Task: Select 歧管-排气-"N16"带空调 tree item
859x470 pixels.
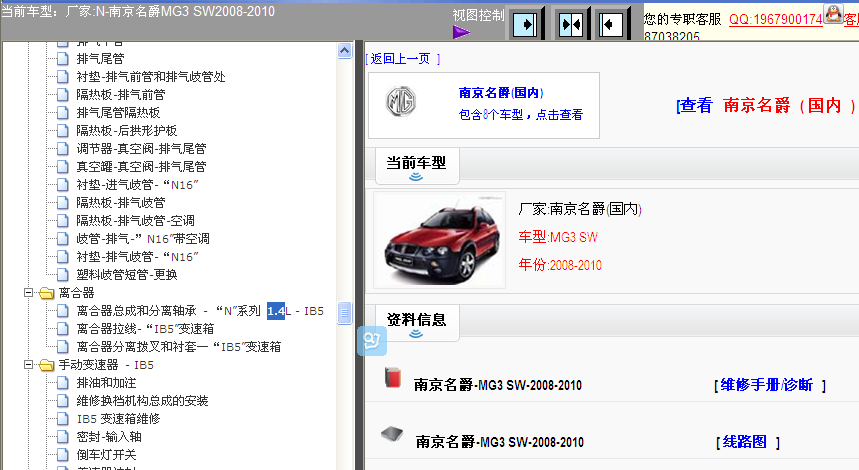Action: pos(143,239)
